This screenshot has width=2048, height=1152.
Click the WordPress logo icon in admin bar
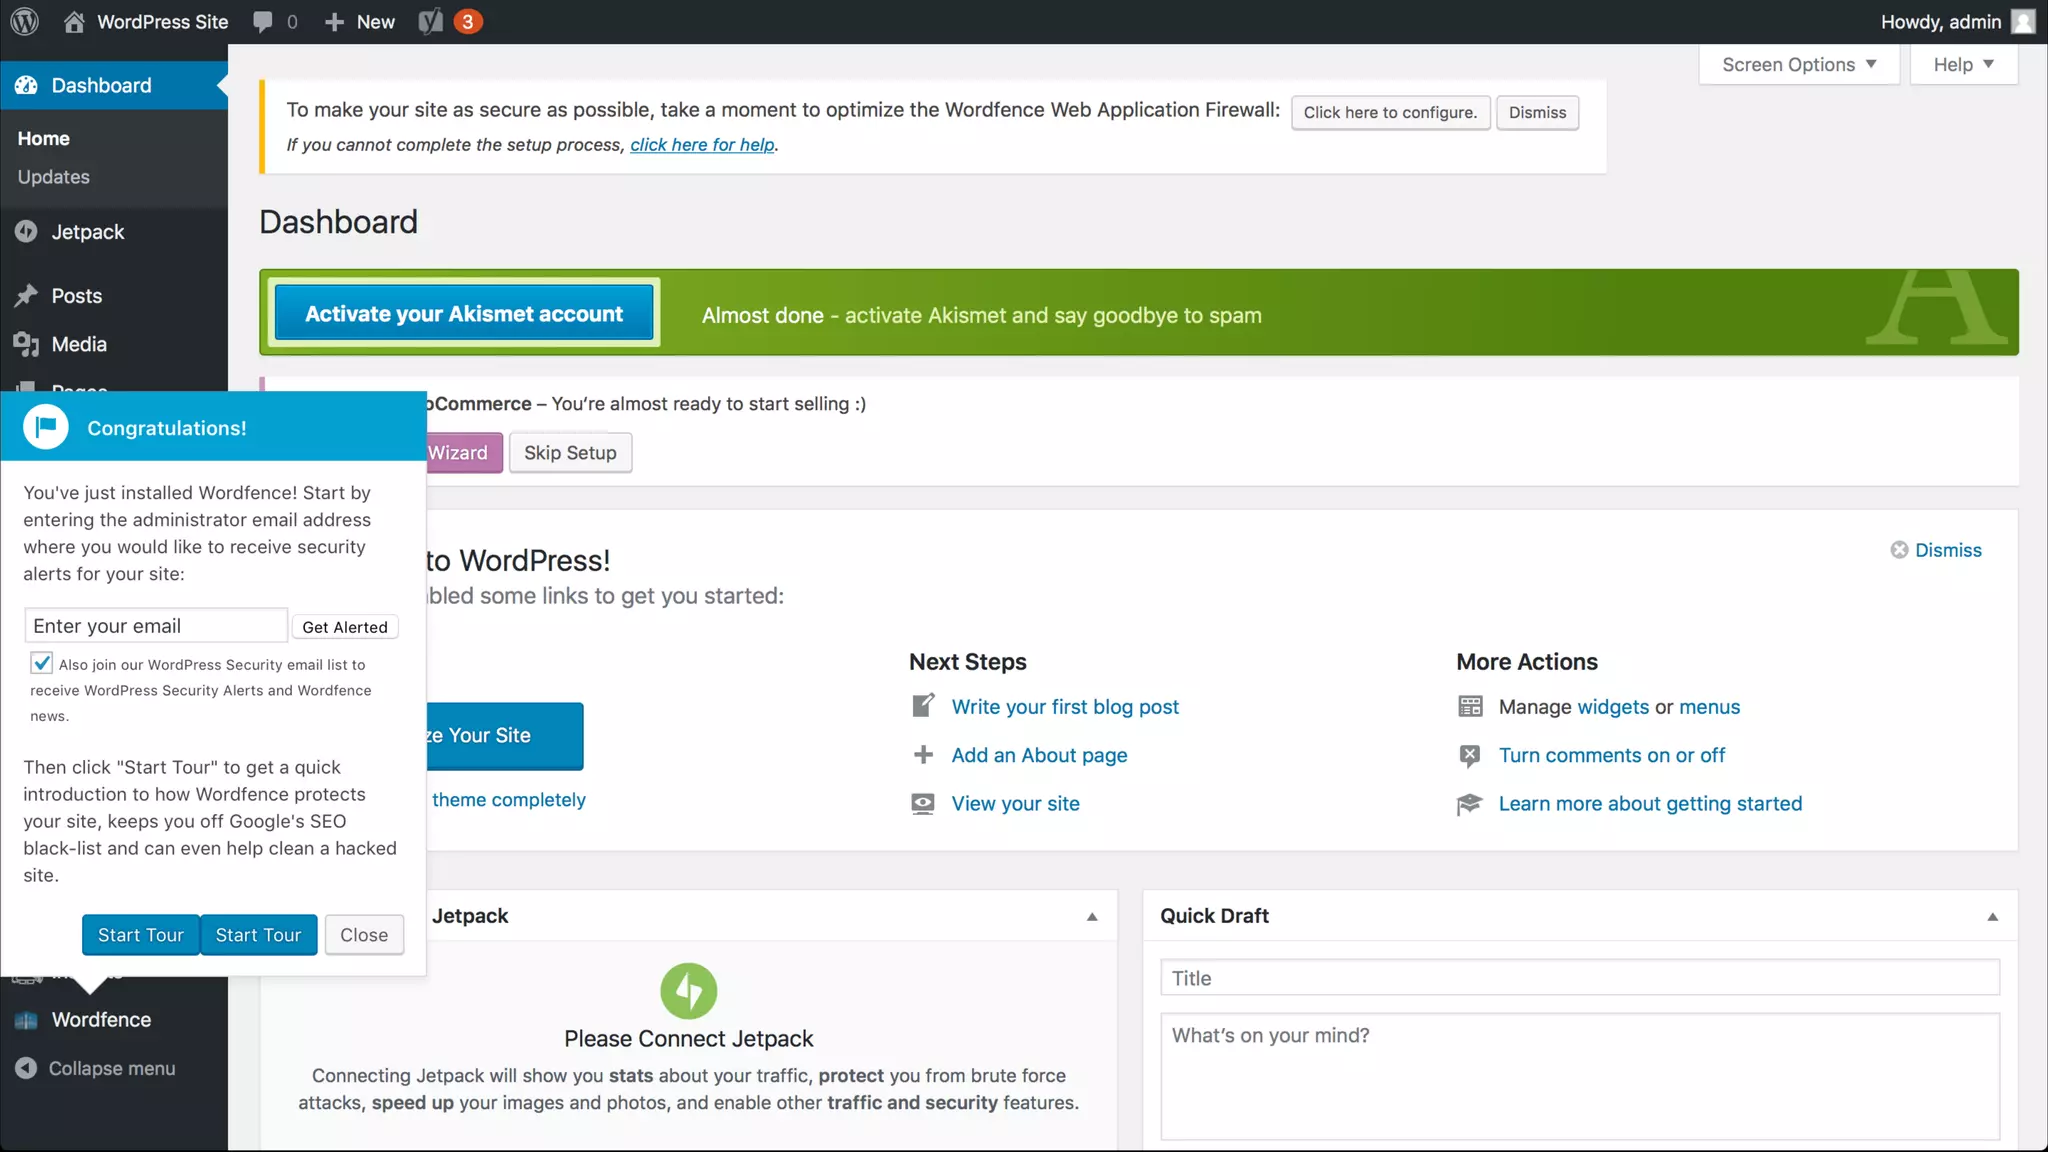(24, 21)
